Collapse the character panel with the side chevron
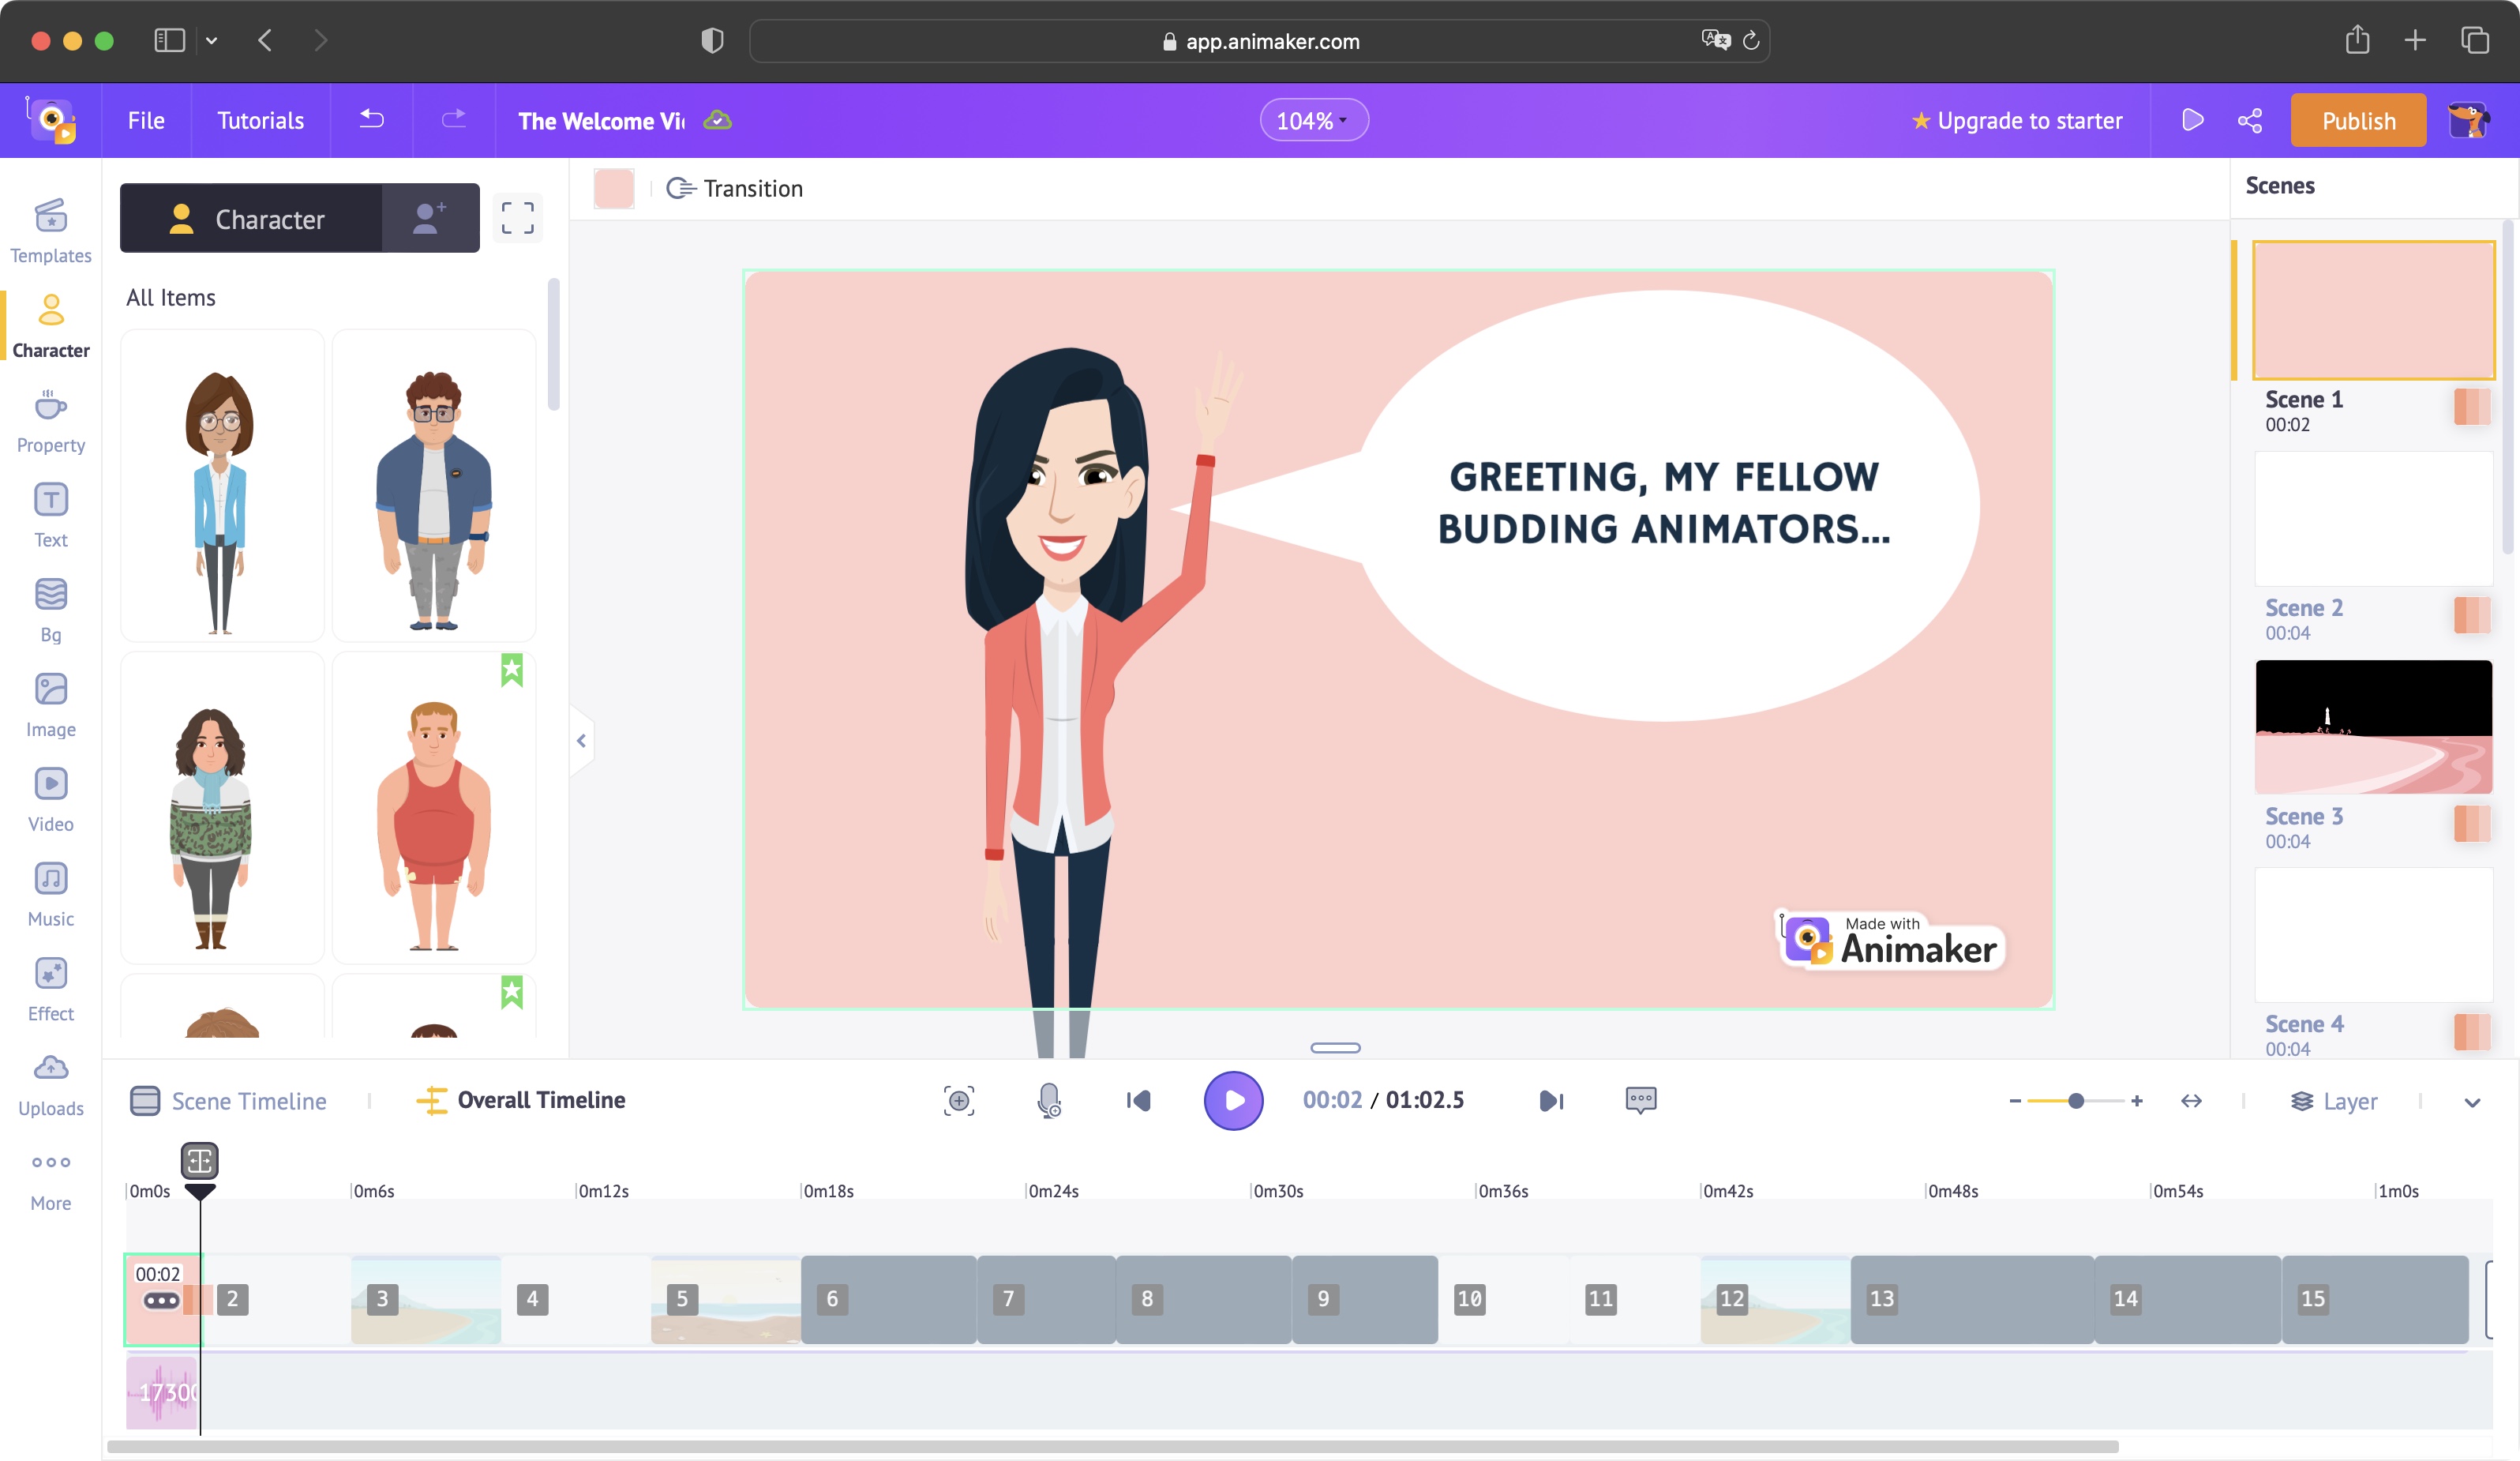 click(x=581, y=740)
